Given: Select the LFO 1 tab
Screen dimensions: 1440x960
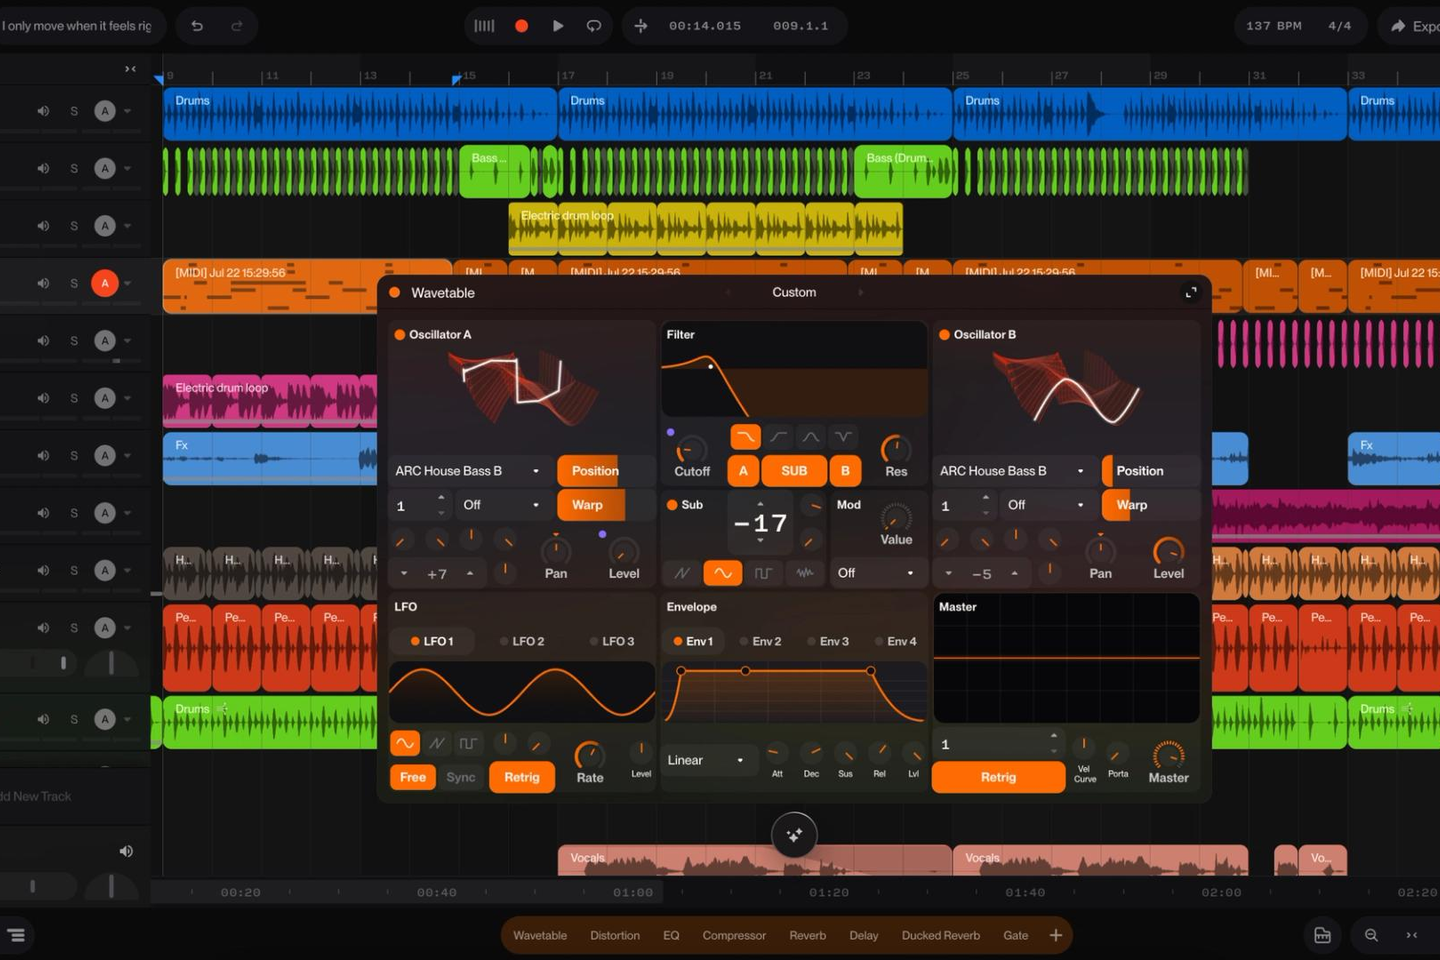Looking at the screenshot, I should (x=432, y=641).
